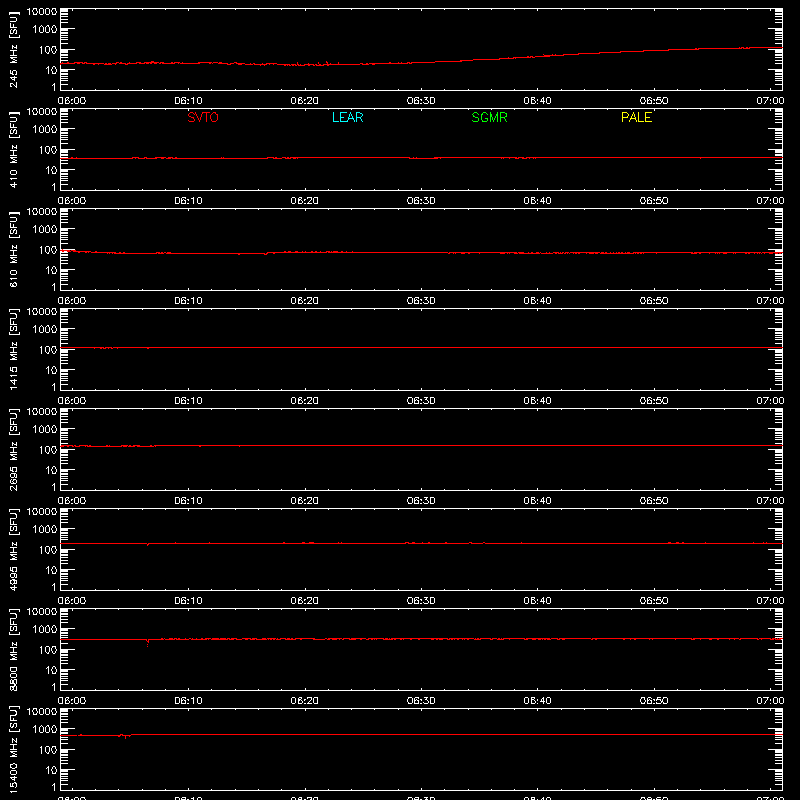Click the 10000 y-axis value on 8800 MHz plot
The image size is (800, 800).
42,611
